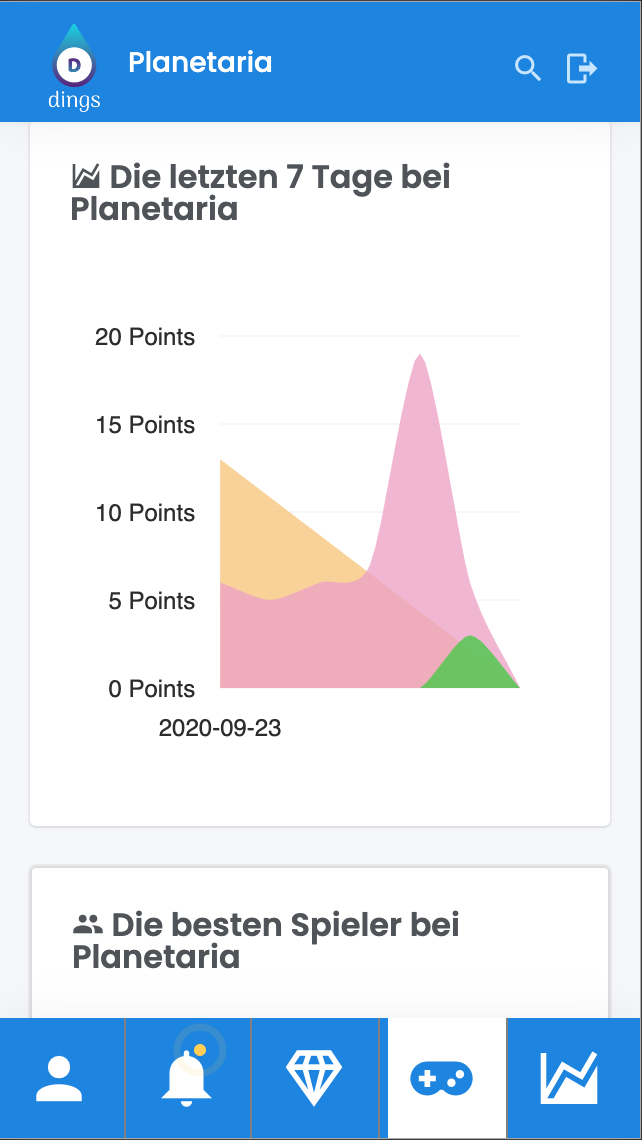This screenshot has height=1140, width=642.
Task: Open the profile tab in bottom bar
Action: click(x=62, y=1079)
